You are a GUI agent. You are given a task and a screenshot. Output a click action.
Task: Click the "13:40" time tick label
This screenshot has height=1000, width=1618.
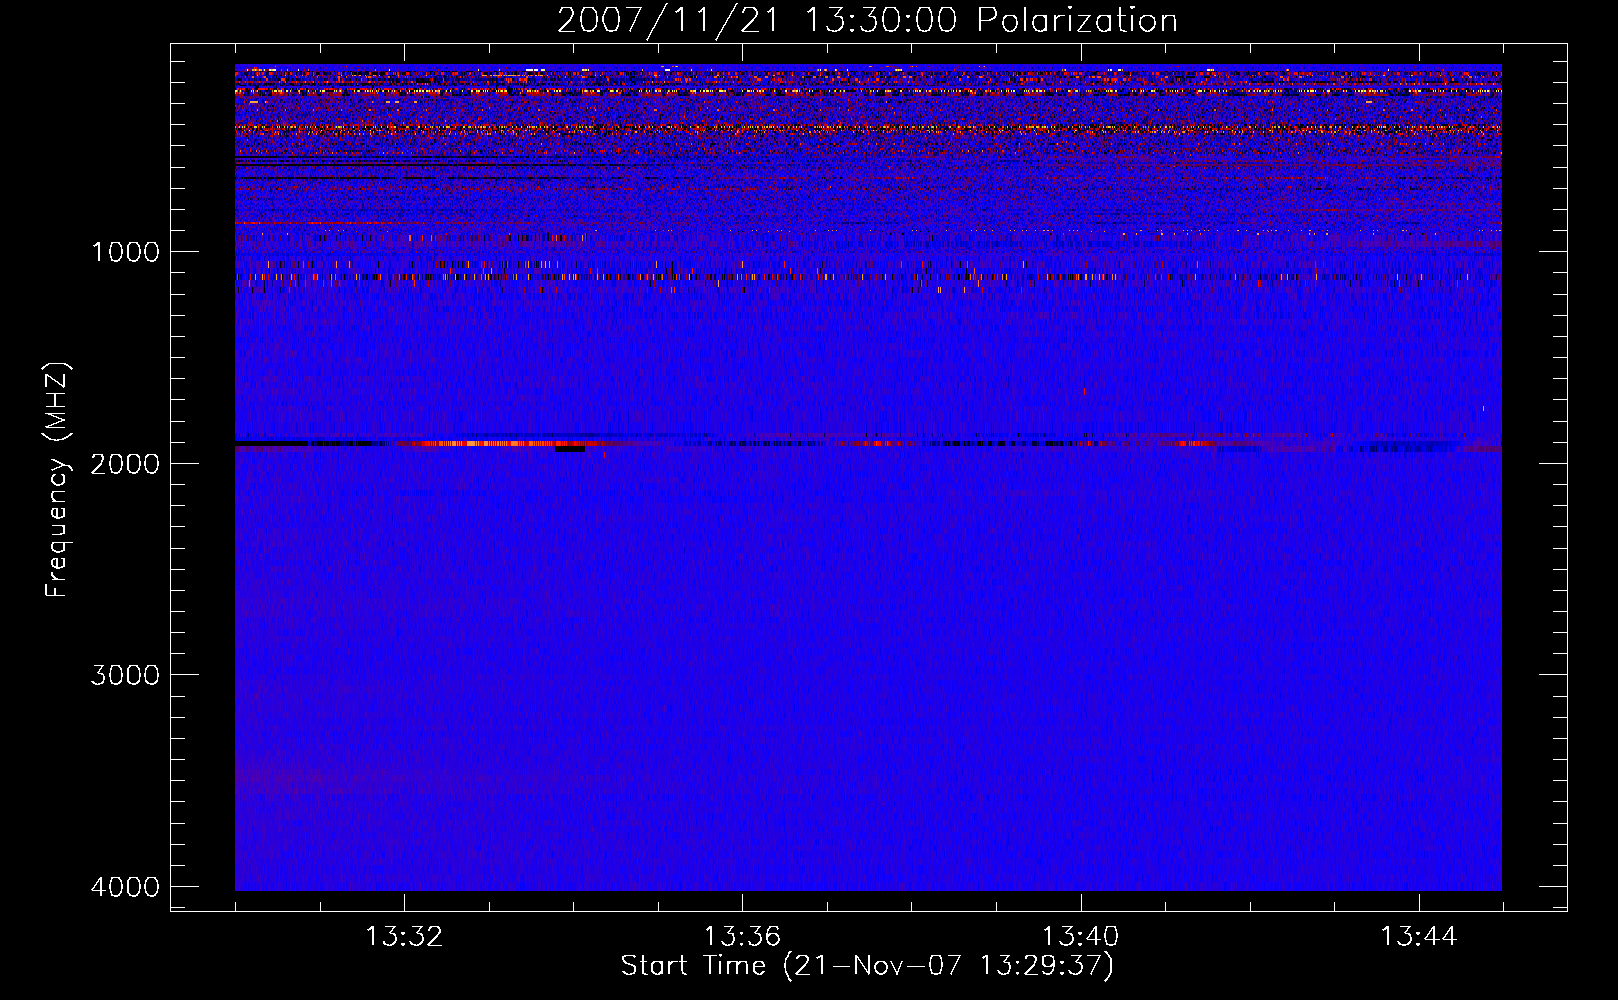pos(1081,937)
